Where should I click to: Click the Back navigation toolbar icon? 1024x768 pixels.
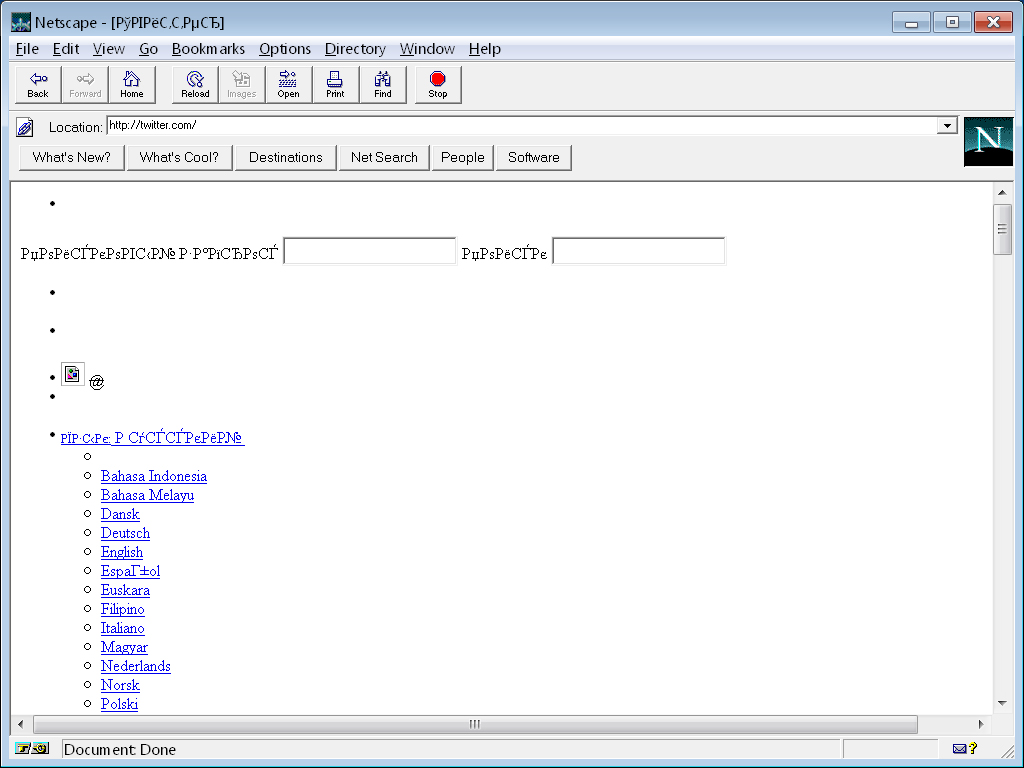click(x=38, y=85)
